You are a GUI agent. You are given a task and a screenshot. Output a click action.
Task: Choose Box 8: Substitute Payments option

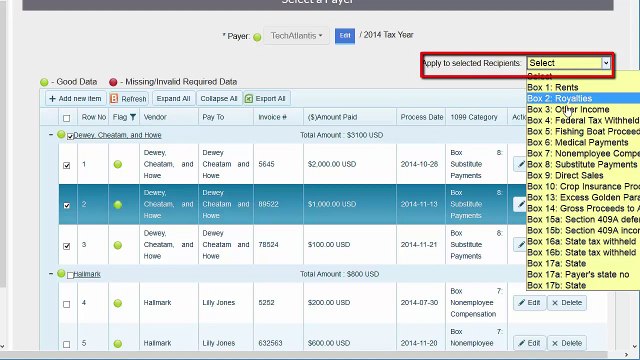click(583, 164)
